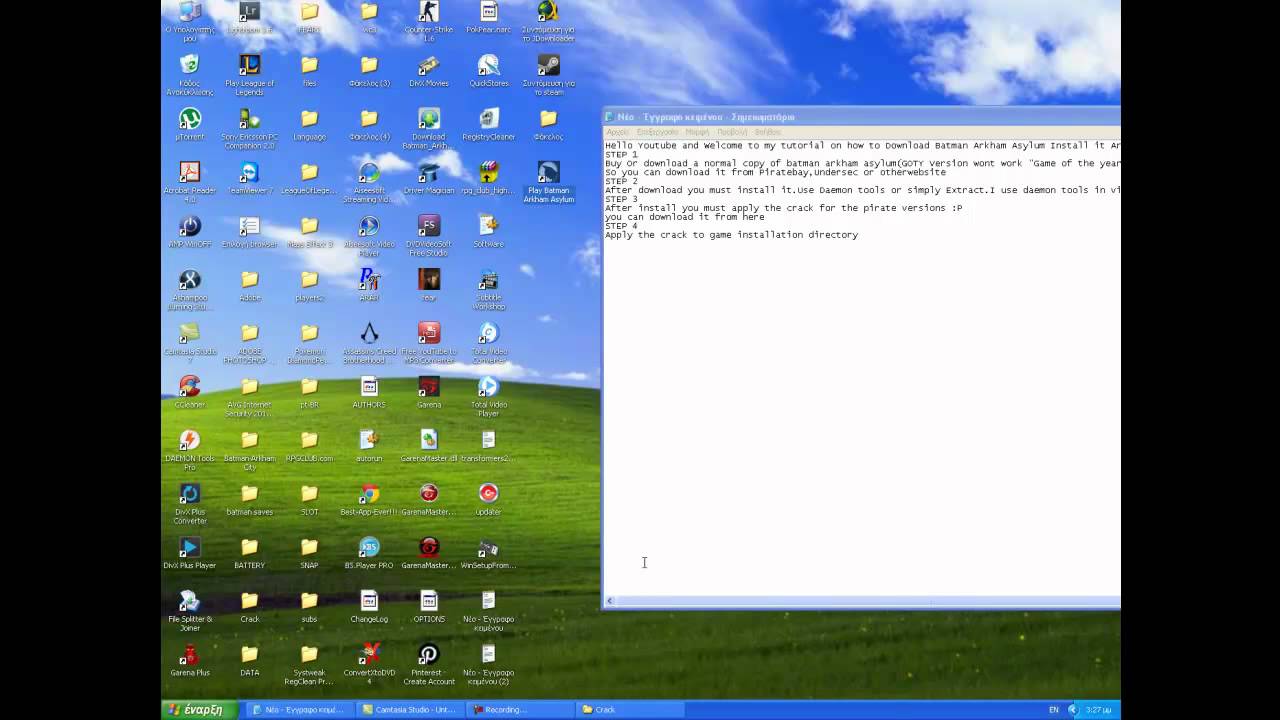The image size is (1280, 720).
Task: Click the EN language indicator
Action: 1053,710
